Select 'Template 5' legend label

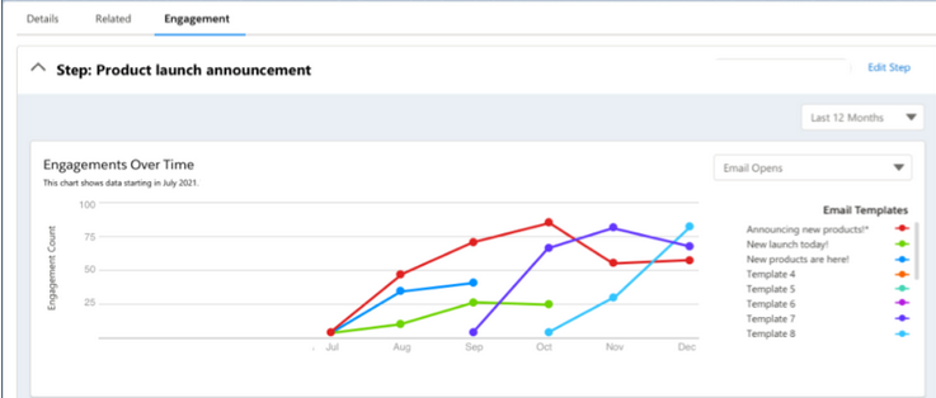pos(771,289)
